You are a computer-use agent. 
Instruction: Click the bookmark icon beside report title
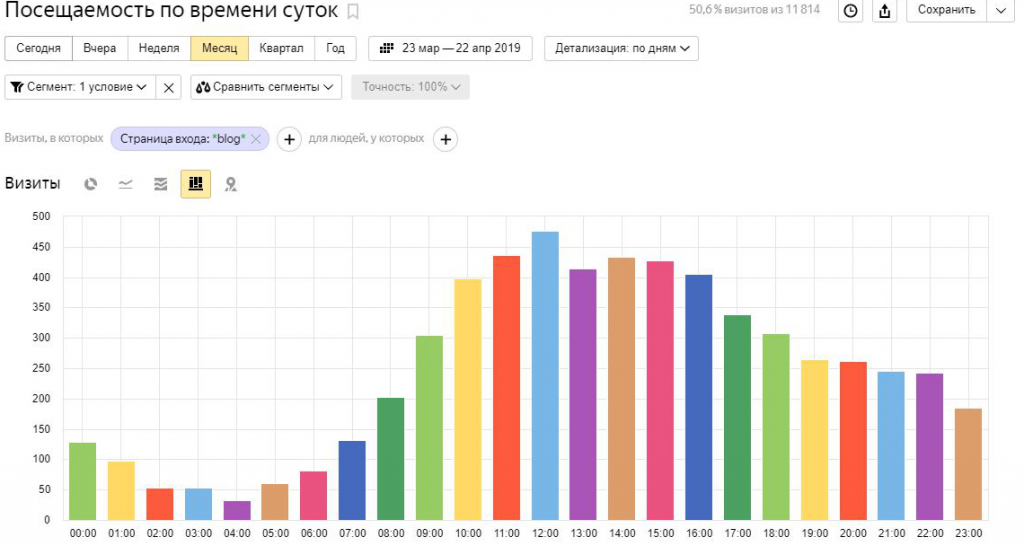coord(352,11)
